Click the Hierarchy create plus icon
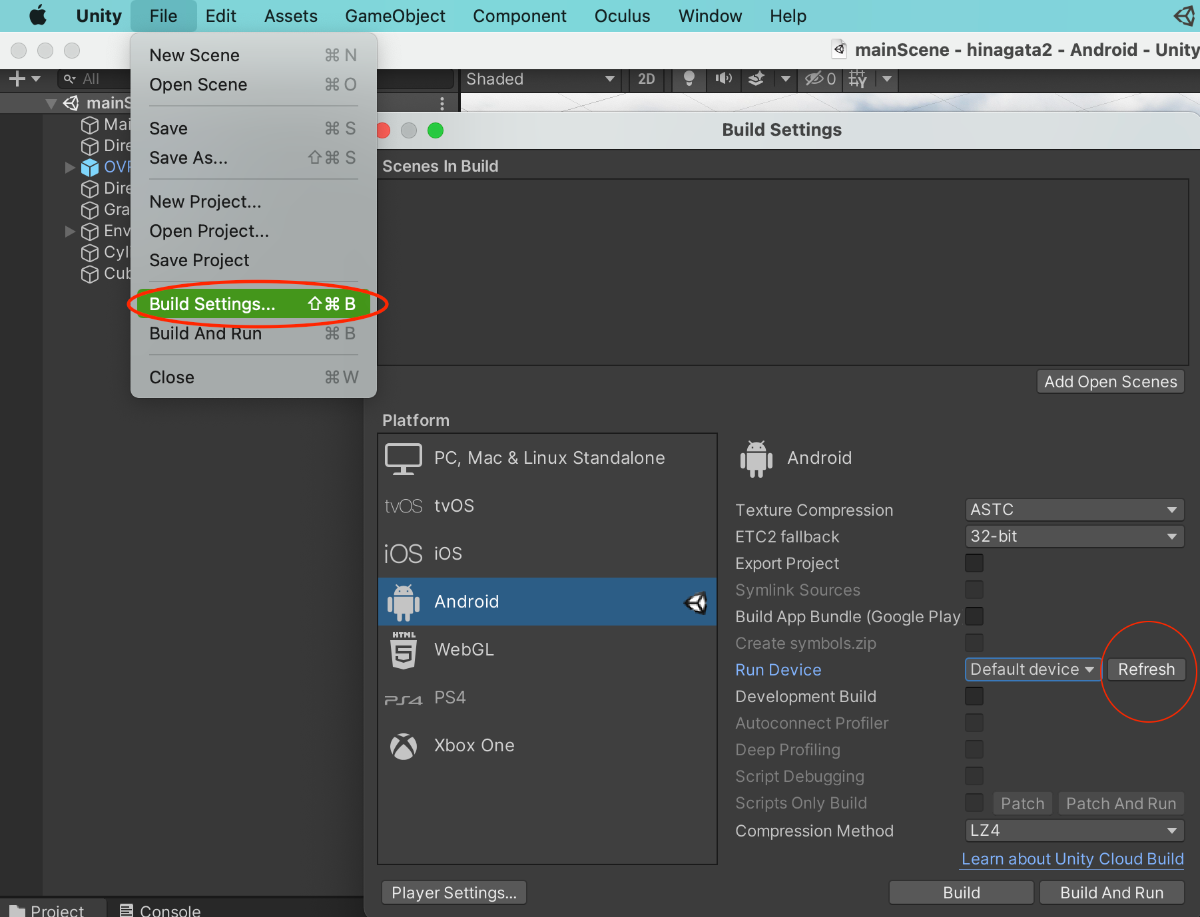 coord(16,79)
